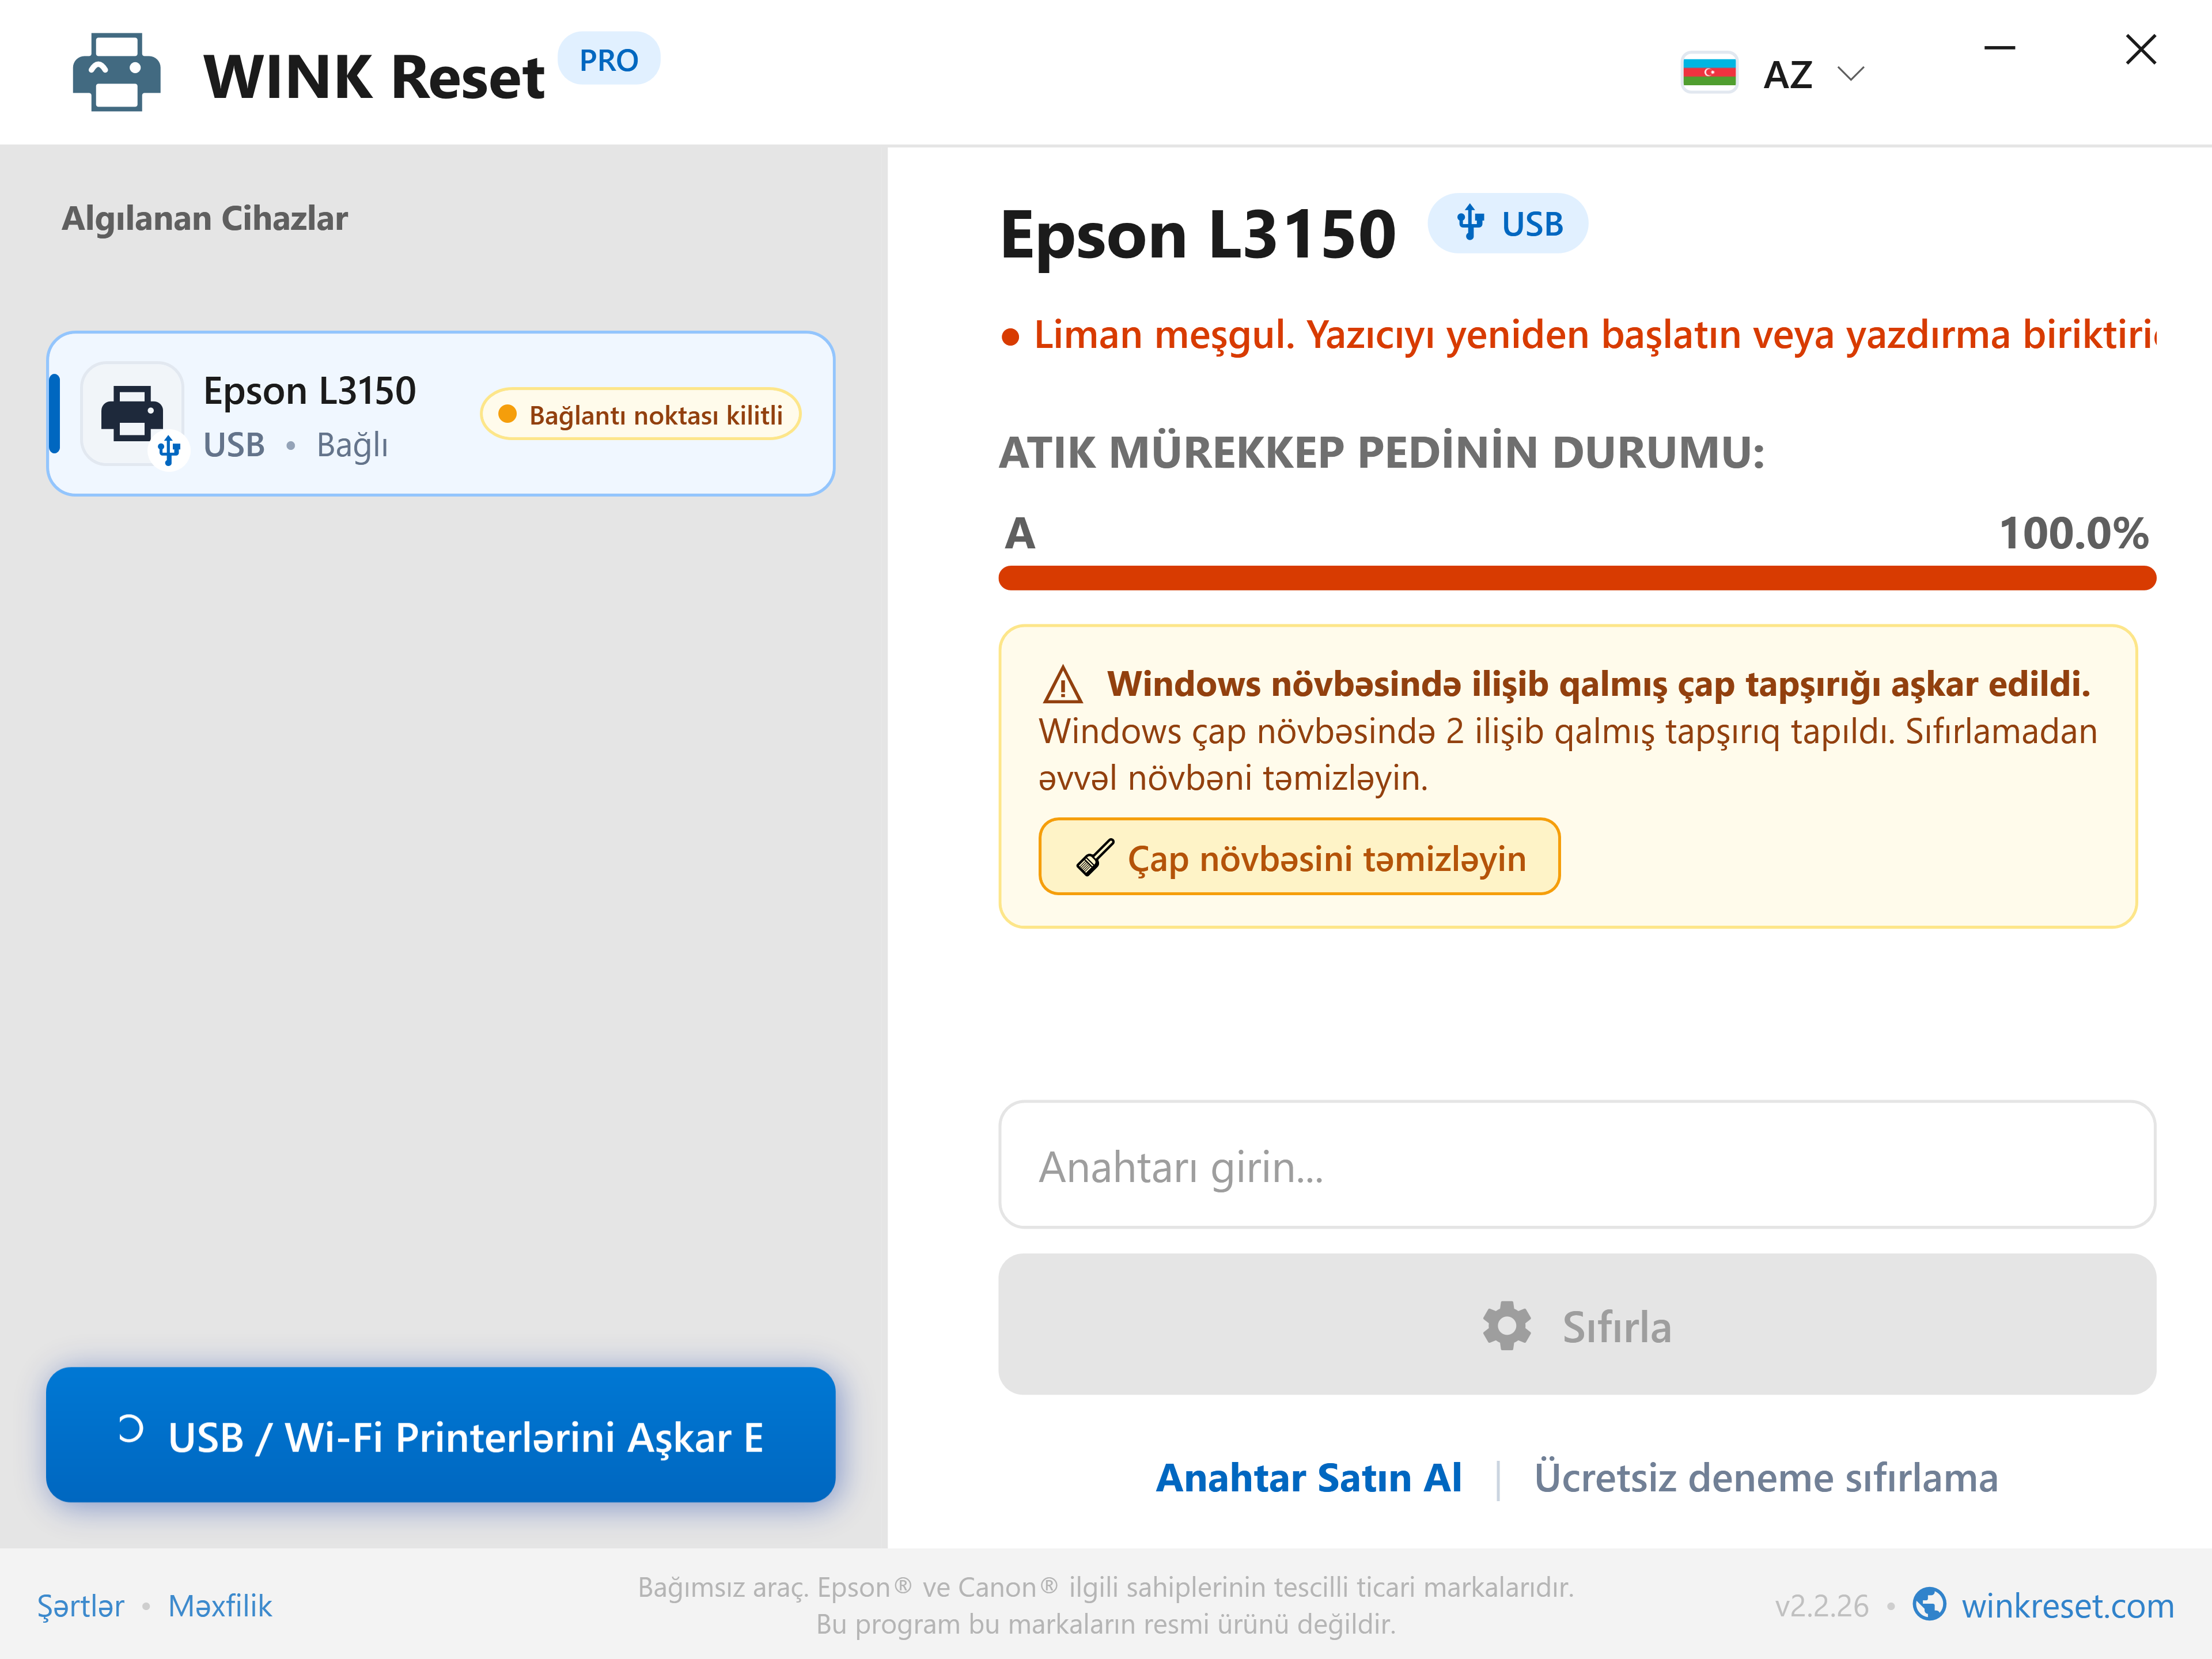Click the PRO badge next to the app title
Screen dimensions: 2212x1659
point(608,59)
